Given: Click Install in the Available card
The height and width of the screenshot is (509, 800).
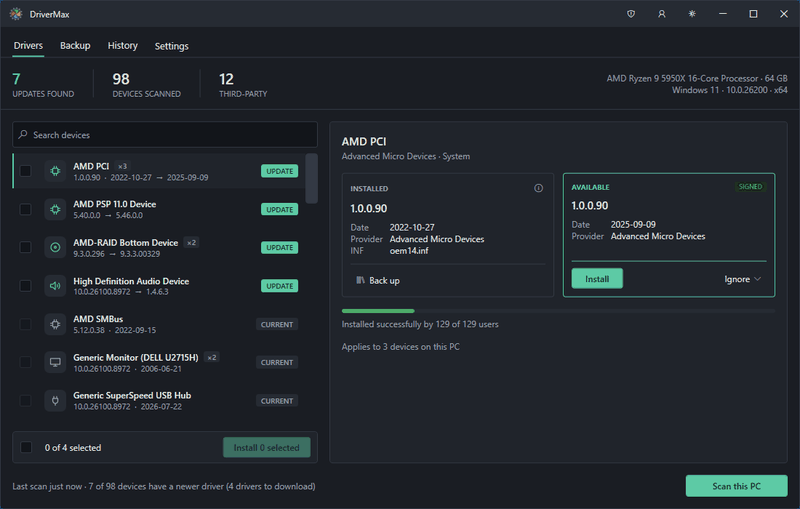Looking at the screenshot, I should pos(597,279).
